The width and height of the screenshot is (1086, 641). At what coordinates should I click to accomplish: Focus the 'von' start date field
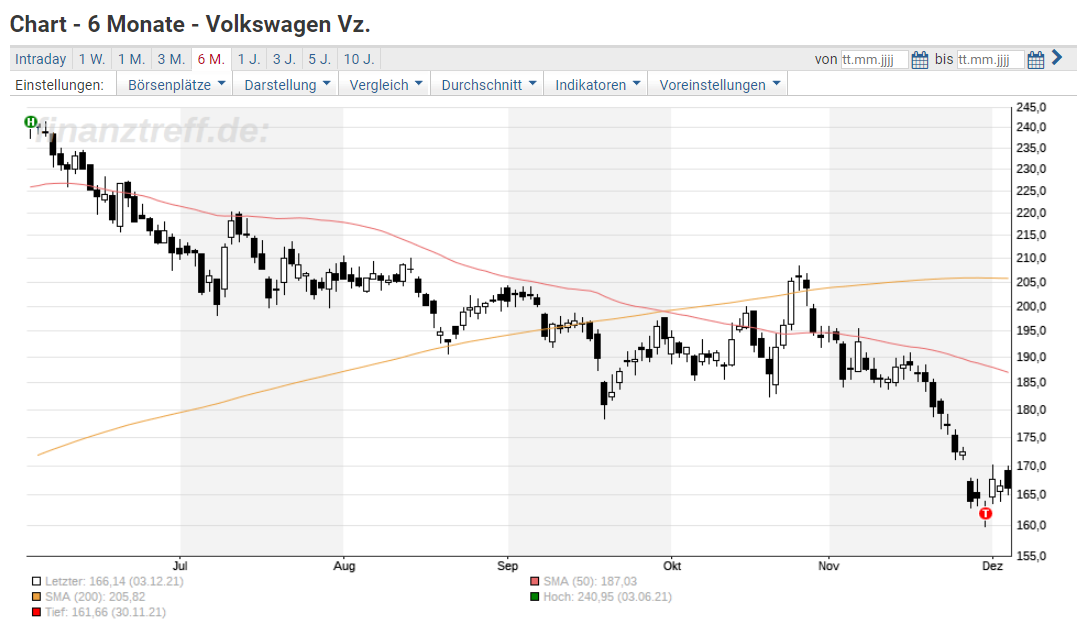(874, 60)
